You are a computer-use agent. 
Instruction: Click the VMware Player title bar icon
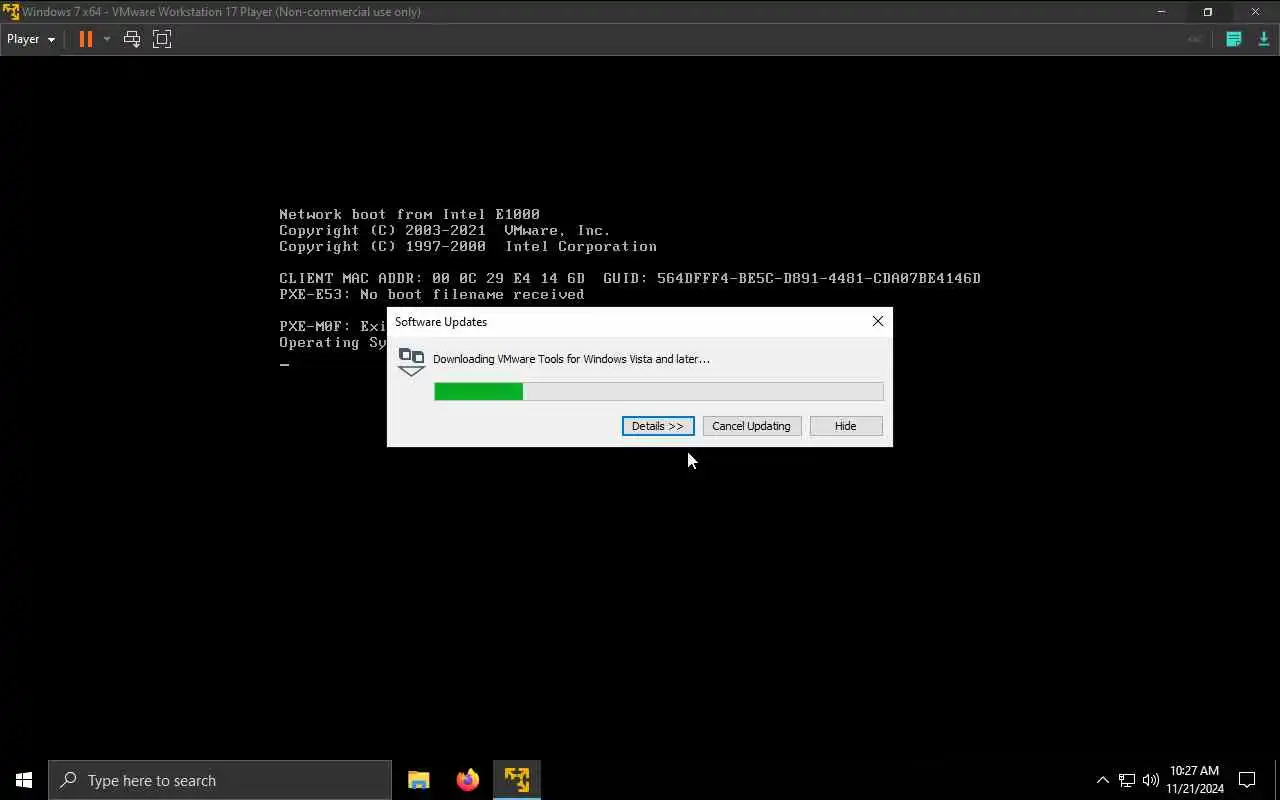pos(10,12)
